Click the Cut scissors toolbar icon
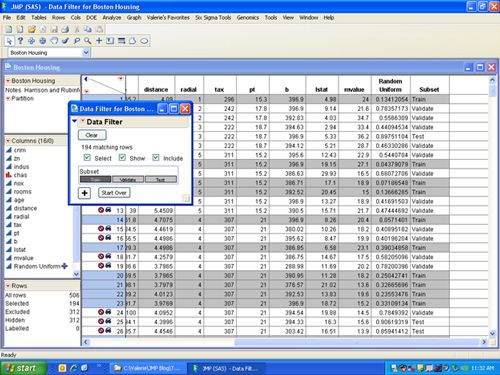Screen dimensions: 500x375 point(77,29)
